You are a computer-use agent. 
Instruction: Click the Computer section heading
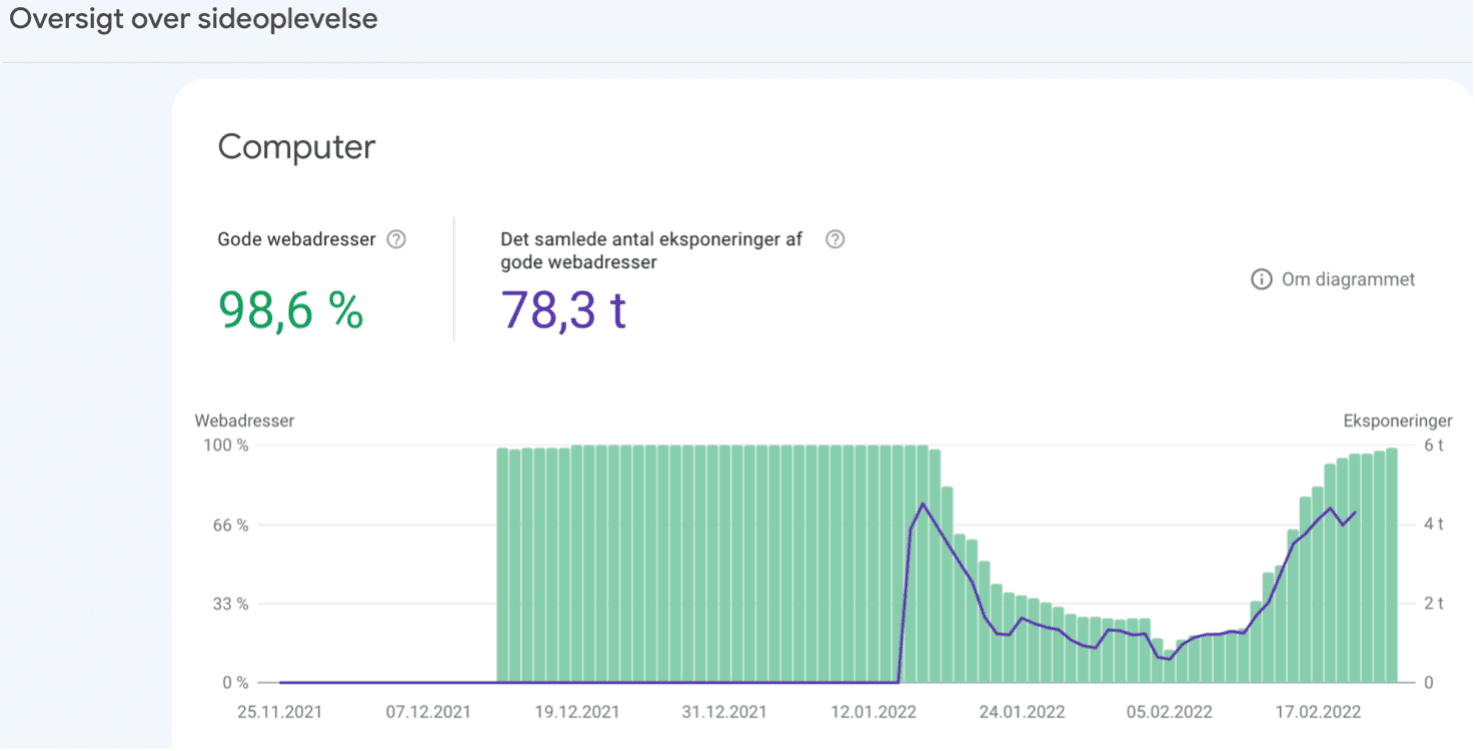pyautogui.click(x=297, y=147)
